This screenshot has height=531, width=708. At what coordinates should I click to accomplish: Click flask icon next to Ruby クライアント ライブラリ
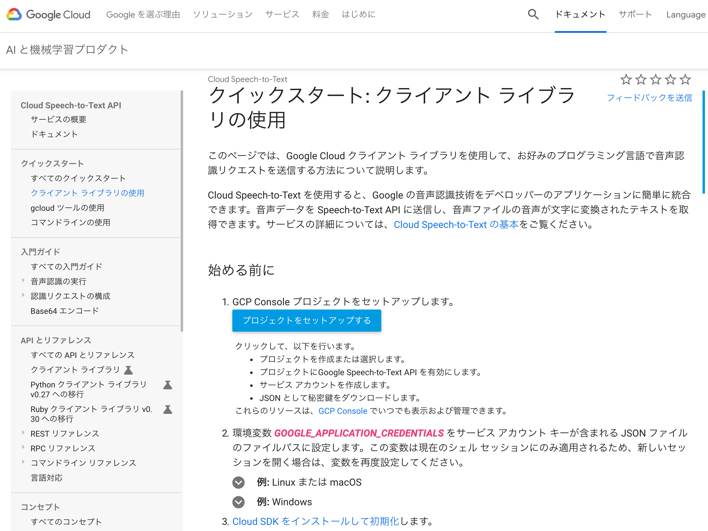168,409
